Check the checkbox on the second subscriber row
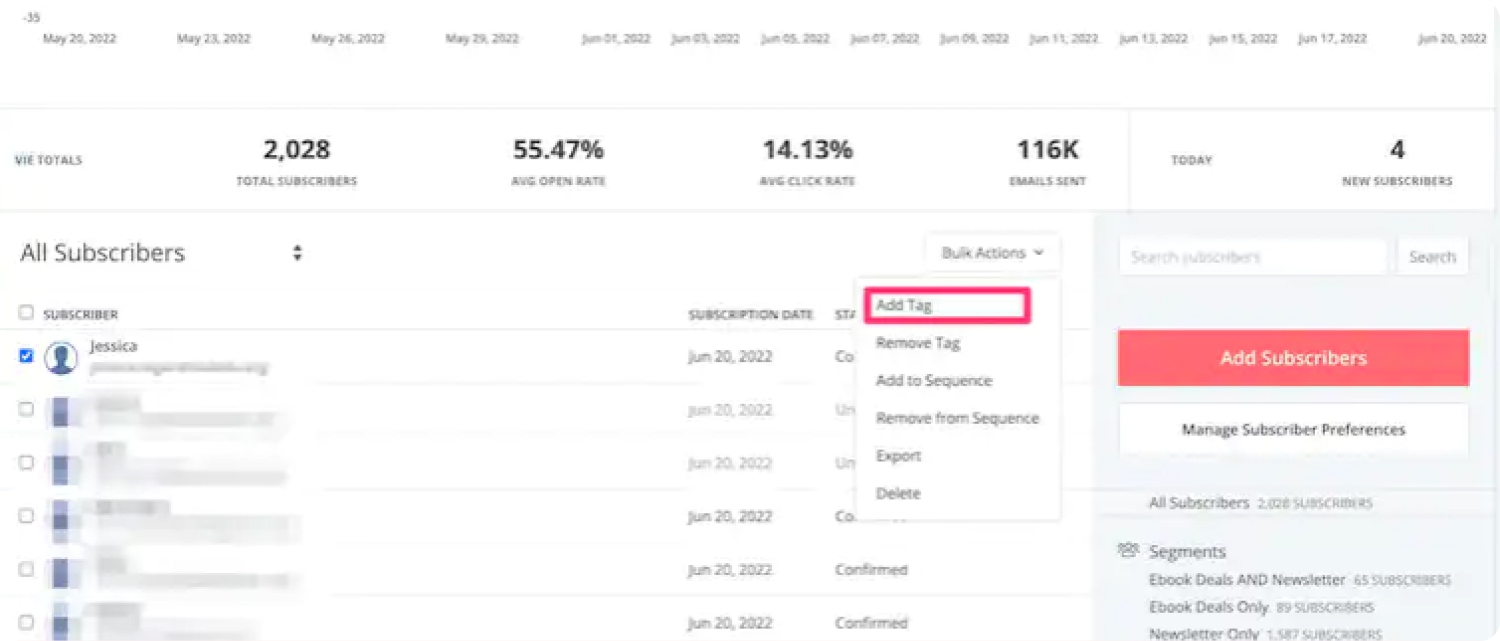 [26, 409]
